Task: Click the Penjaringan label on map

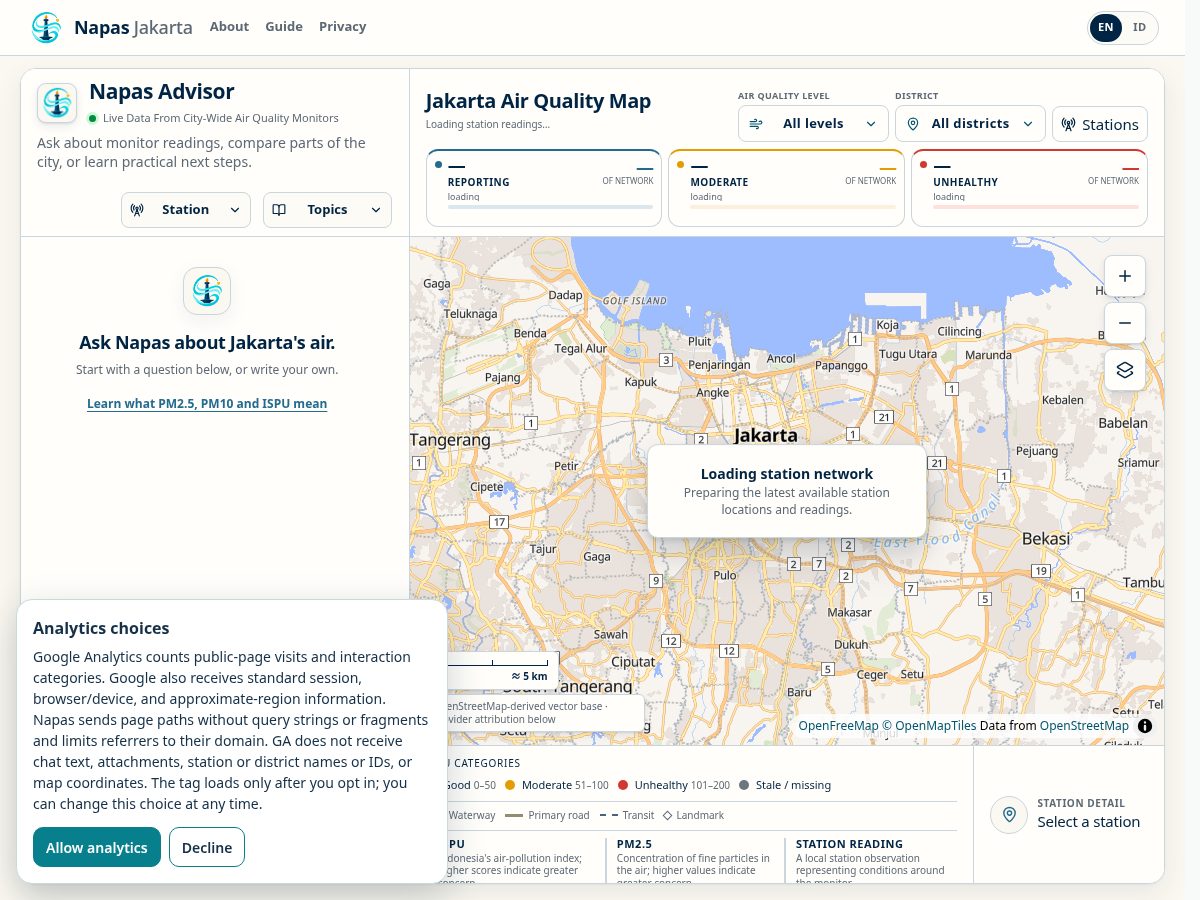Action: point(719,365)
